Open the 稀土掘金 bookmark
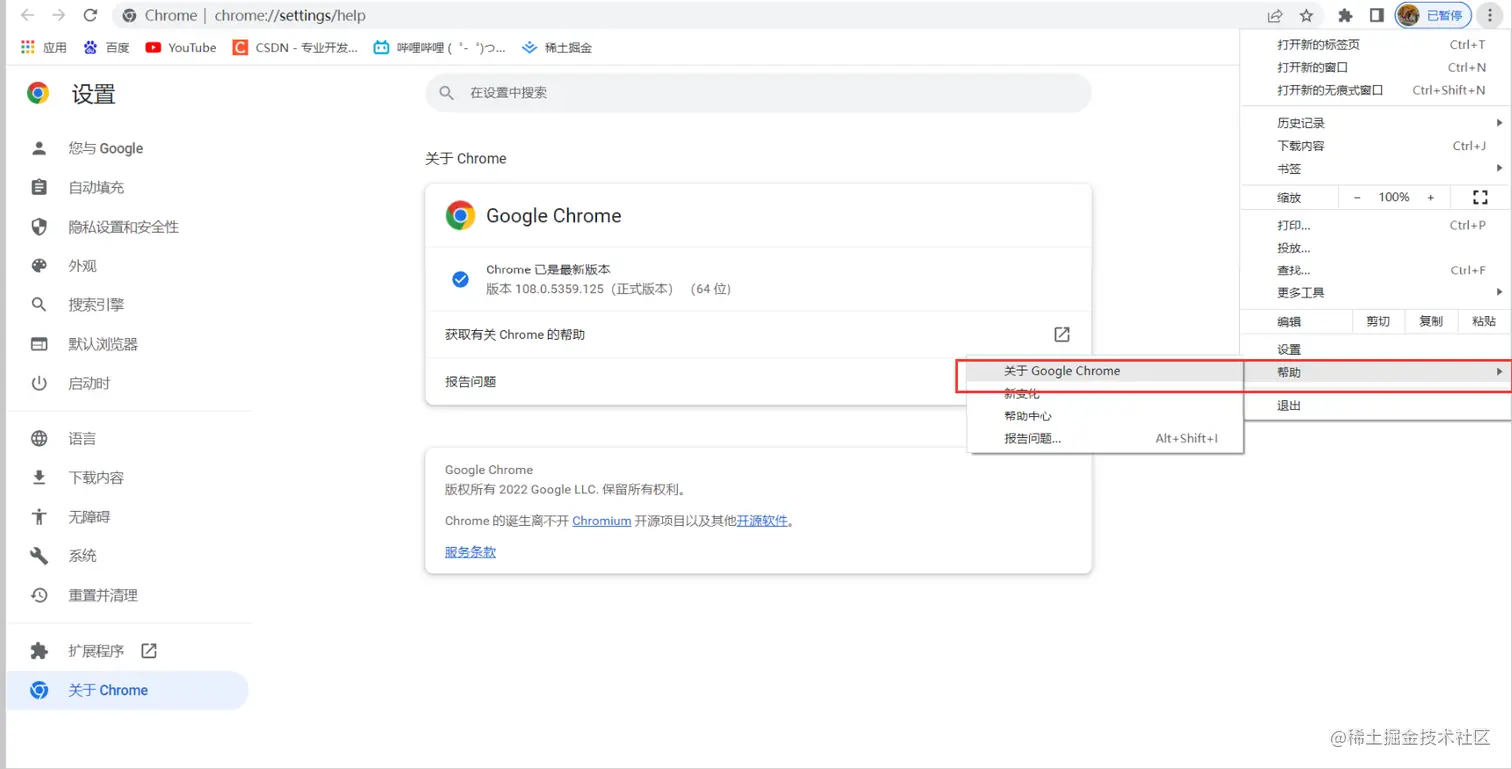This screenshot has height=769, width=1512. (556, 47)
